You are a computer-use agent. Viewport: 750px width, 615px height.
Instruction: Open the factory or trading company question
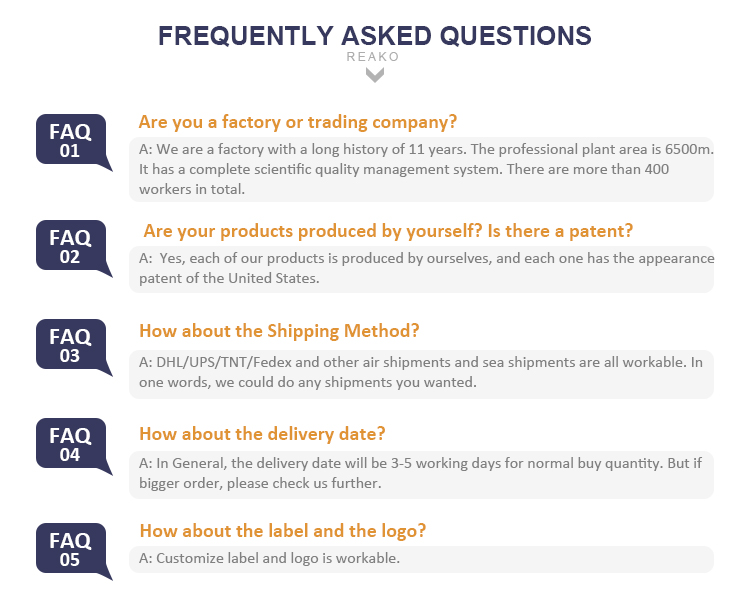(298, 122)
